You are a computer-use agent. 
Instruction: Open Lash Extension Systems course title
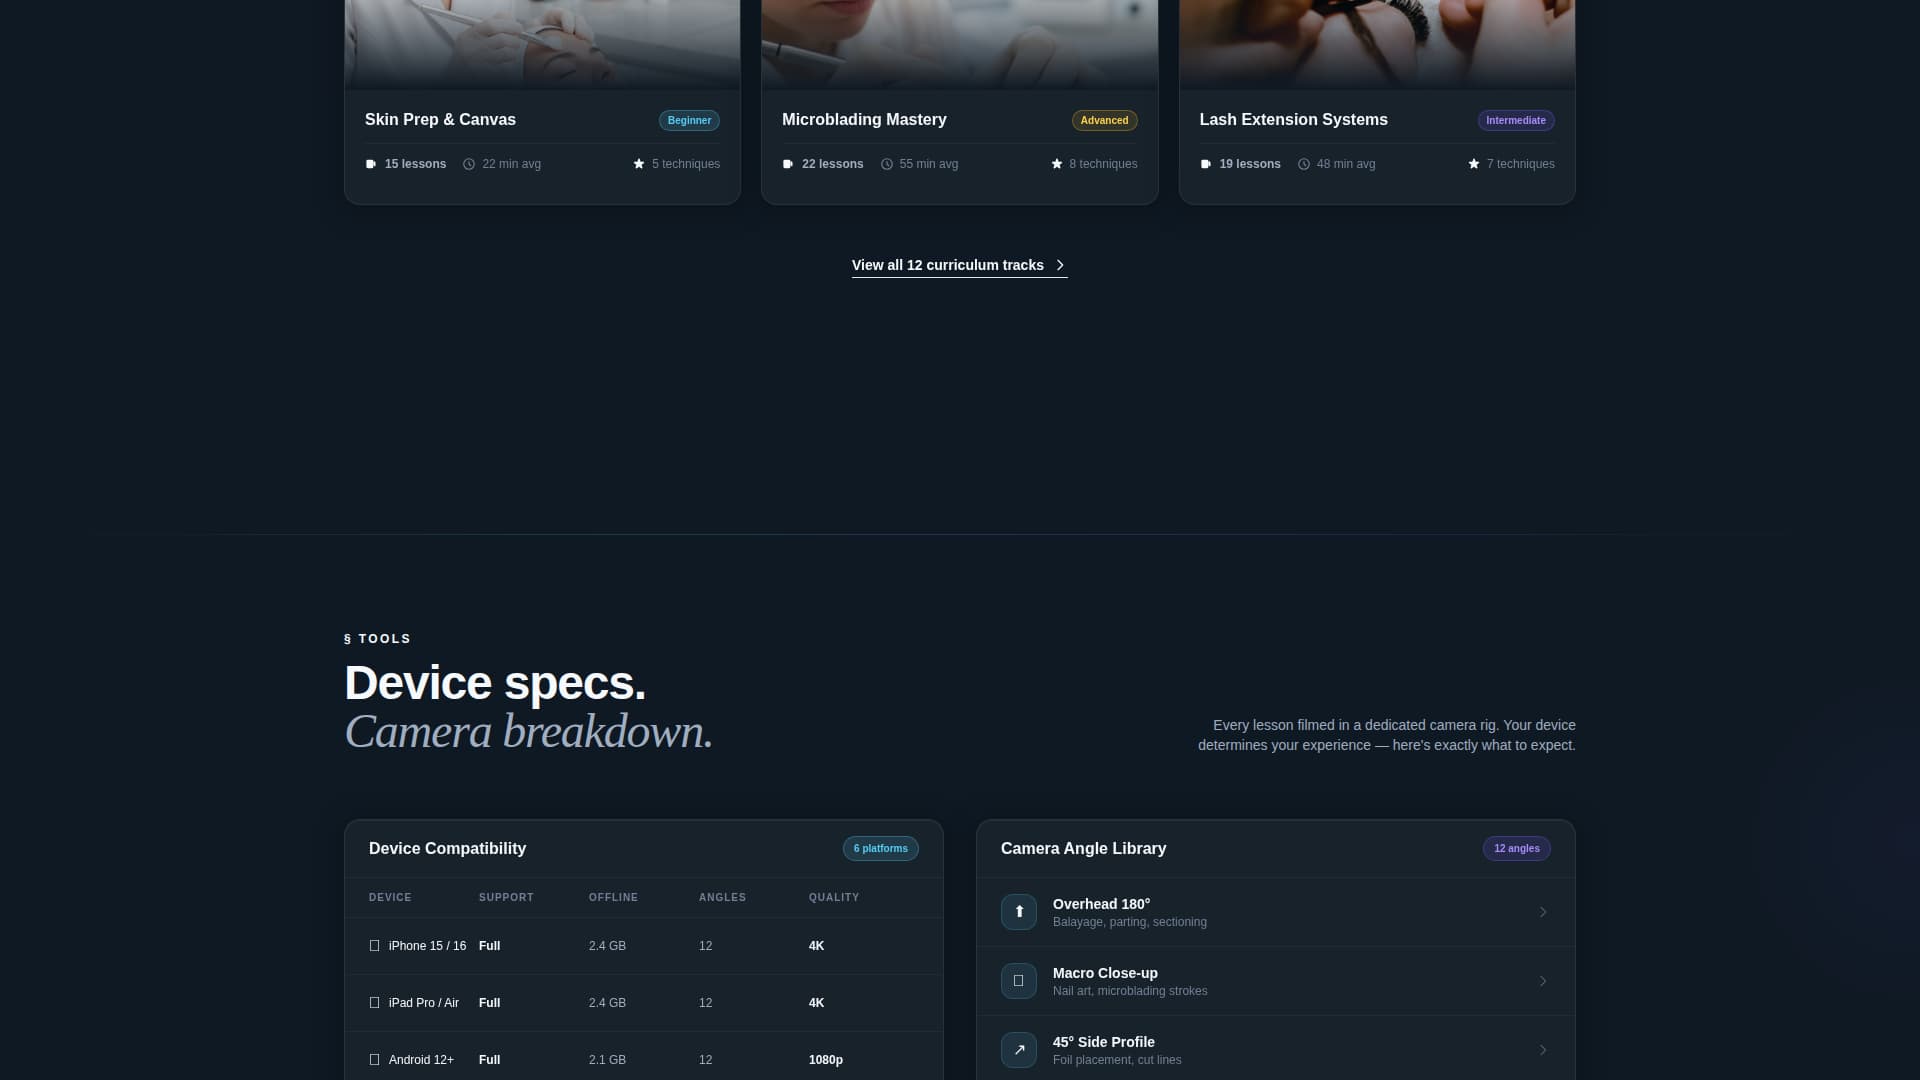point(1293,120)
